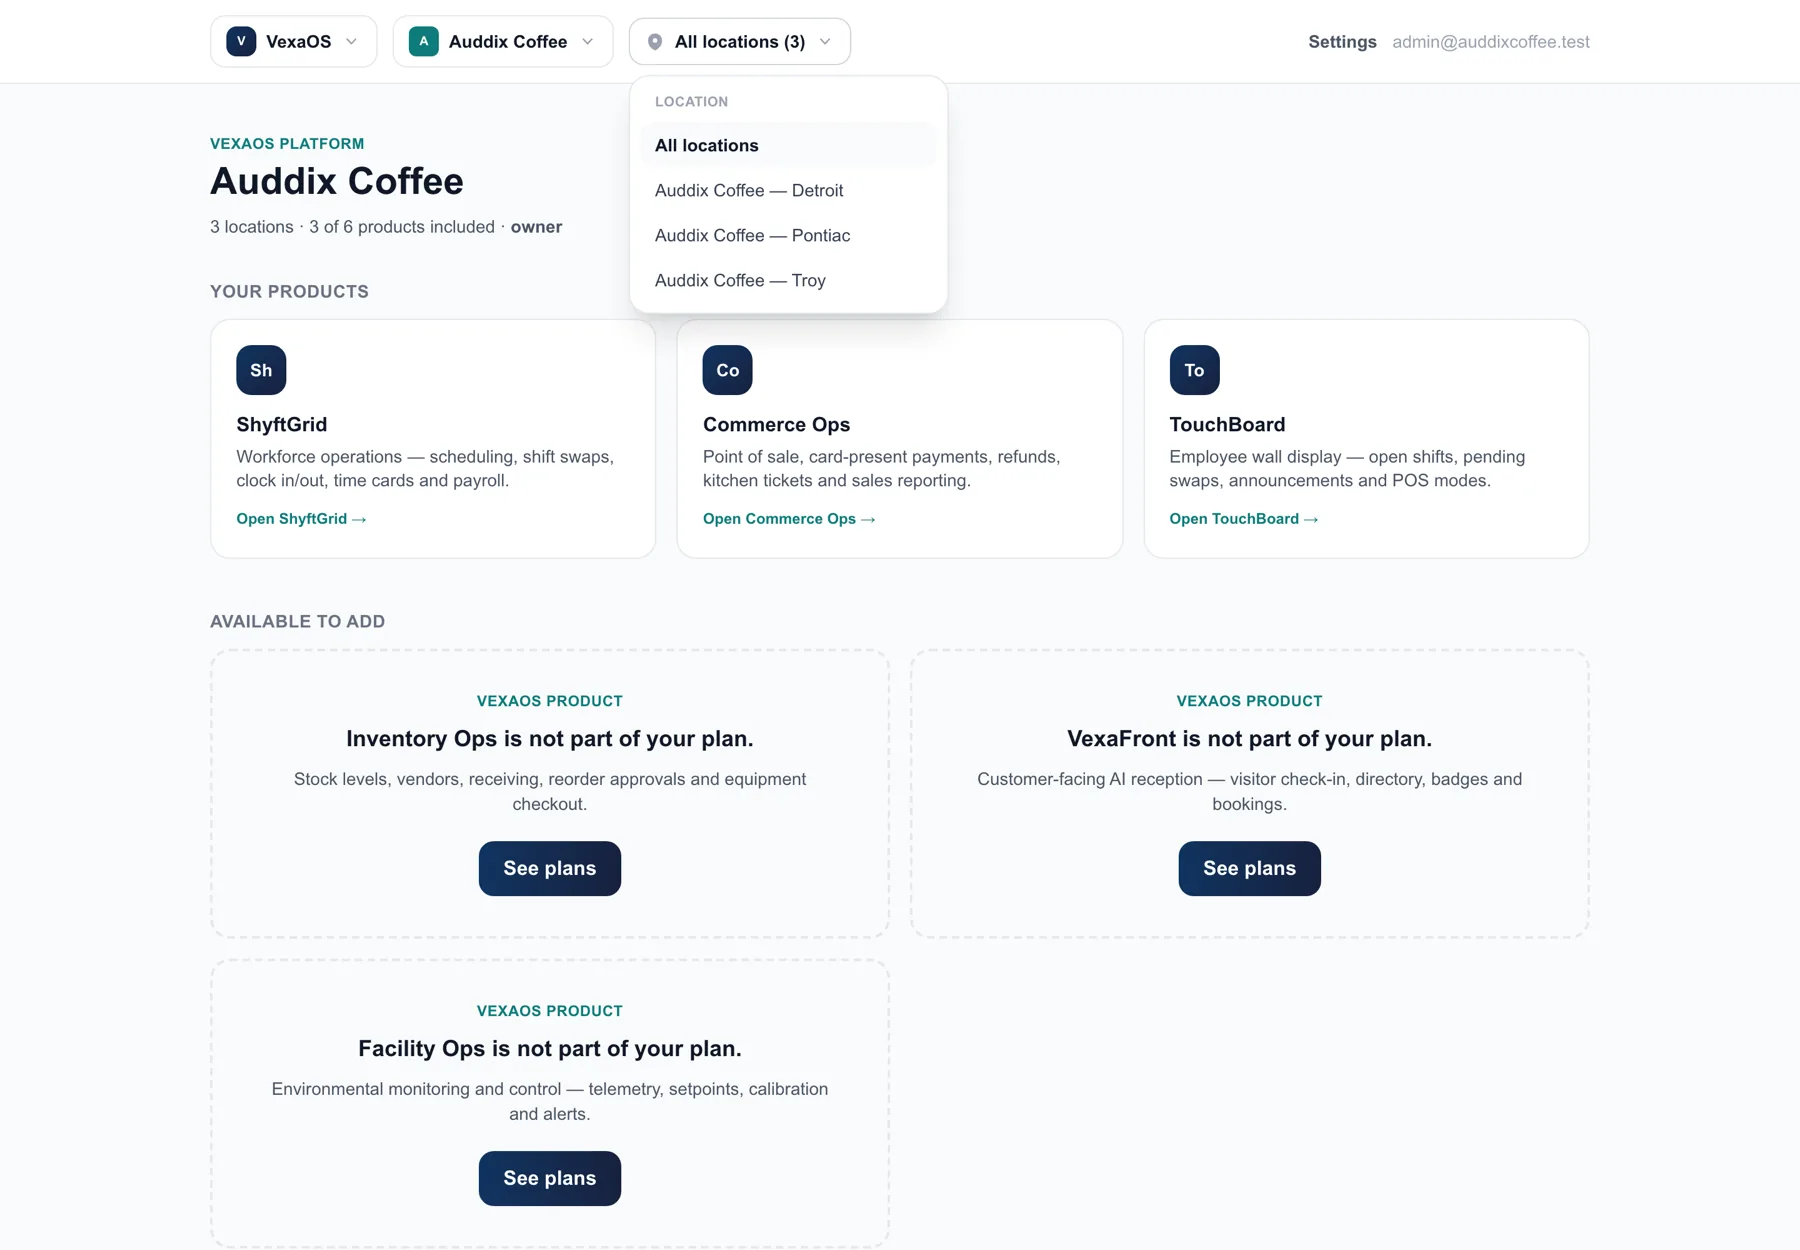The image size is (1800, 1250).
Task: Open ShyftGrid link
Action: [301, 518]
